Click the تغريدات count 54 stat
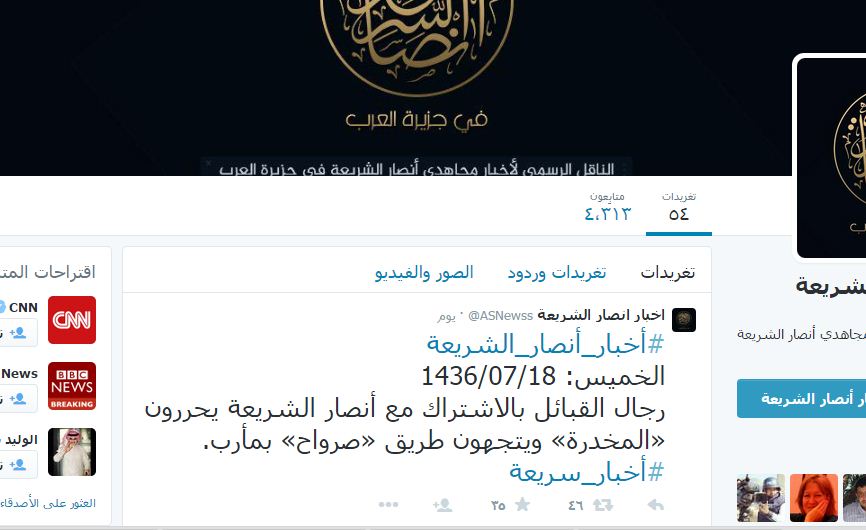 (679, 206)
